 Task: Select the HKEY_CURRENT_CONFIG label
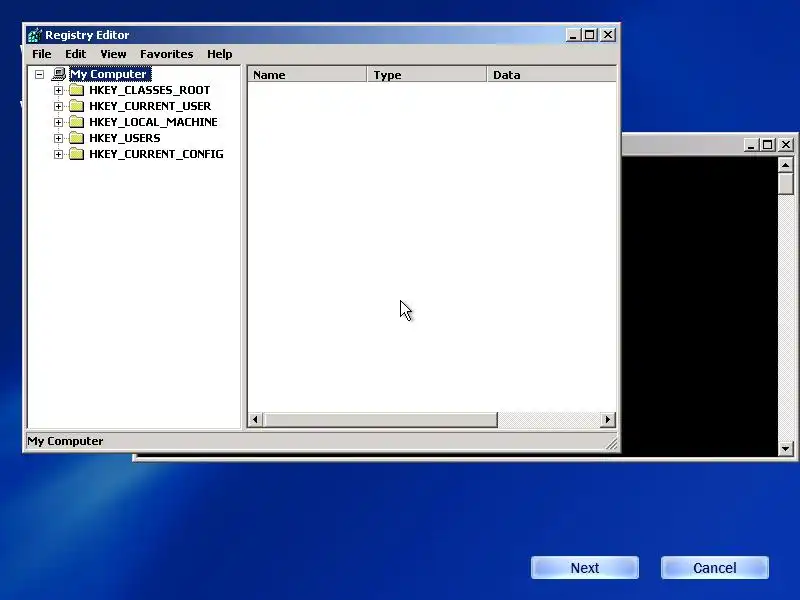156,154
